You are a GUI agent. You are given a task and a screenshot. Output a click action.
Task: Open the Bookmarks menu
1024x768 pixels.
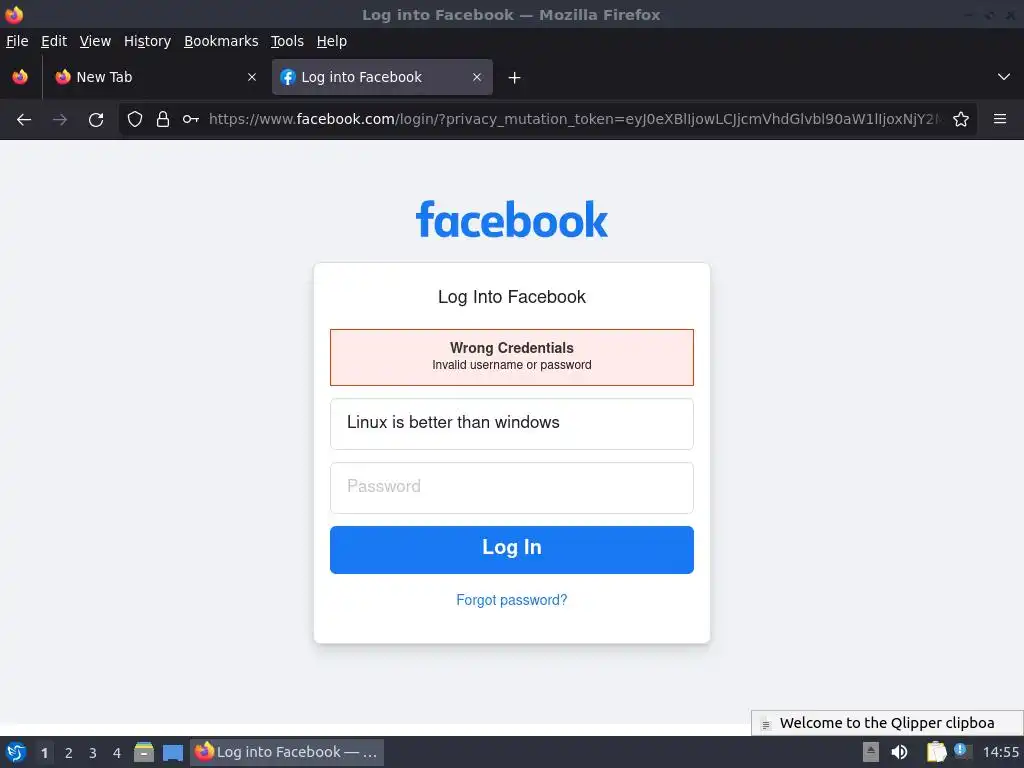click(221, 41)
